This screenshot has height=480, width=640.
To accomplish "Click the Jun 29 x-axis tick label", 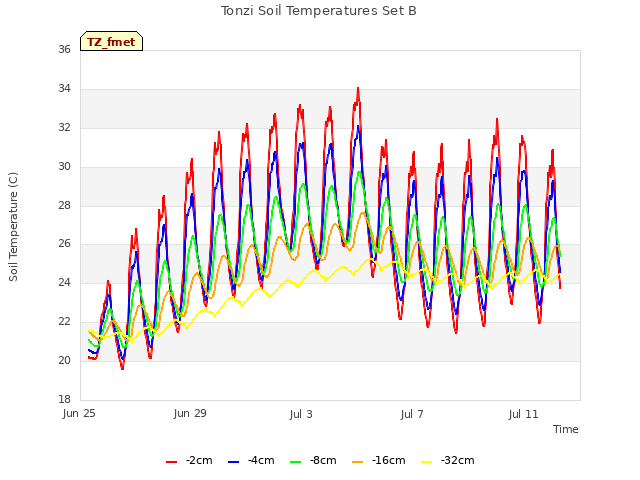I will (x=190, y=413).
